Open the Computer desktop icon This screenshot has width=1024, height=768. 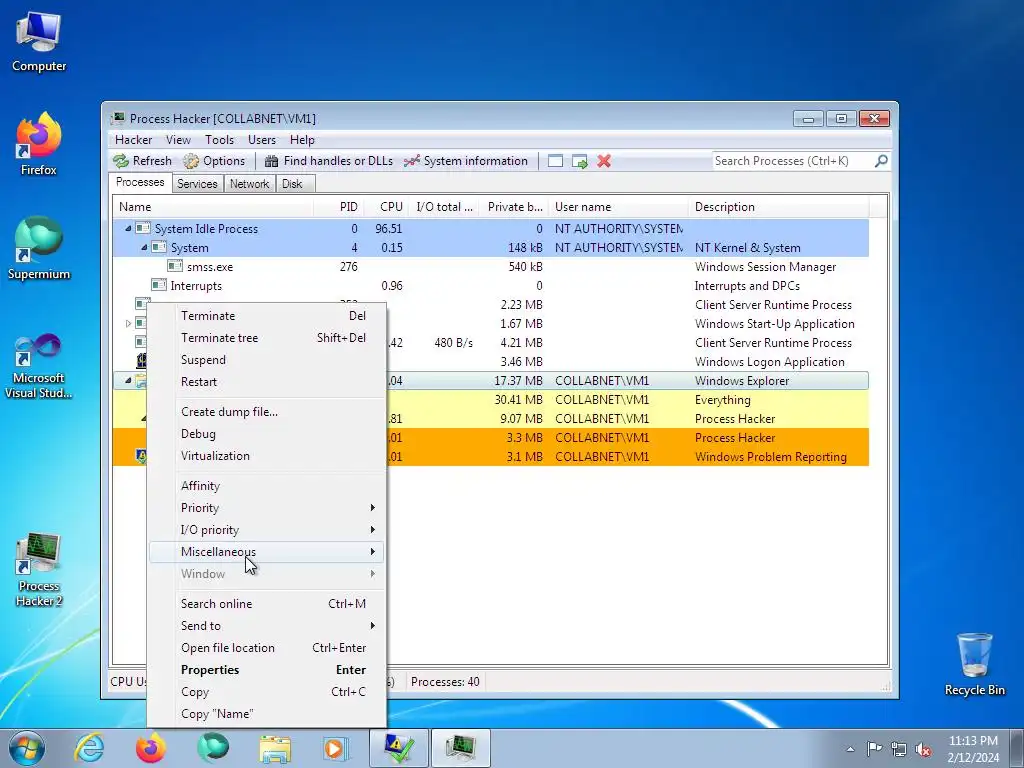click(x=39, y=42)
